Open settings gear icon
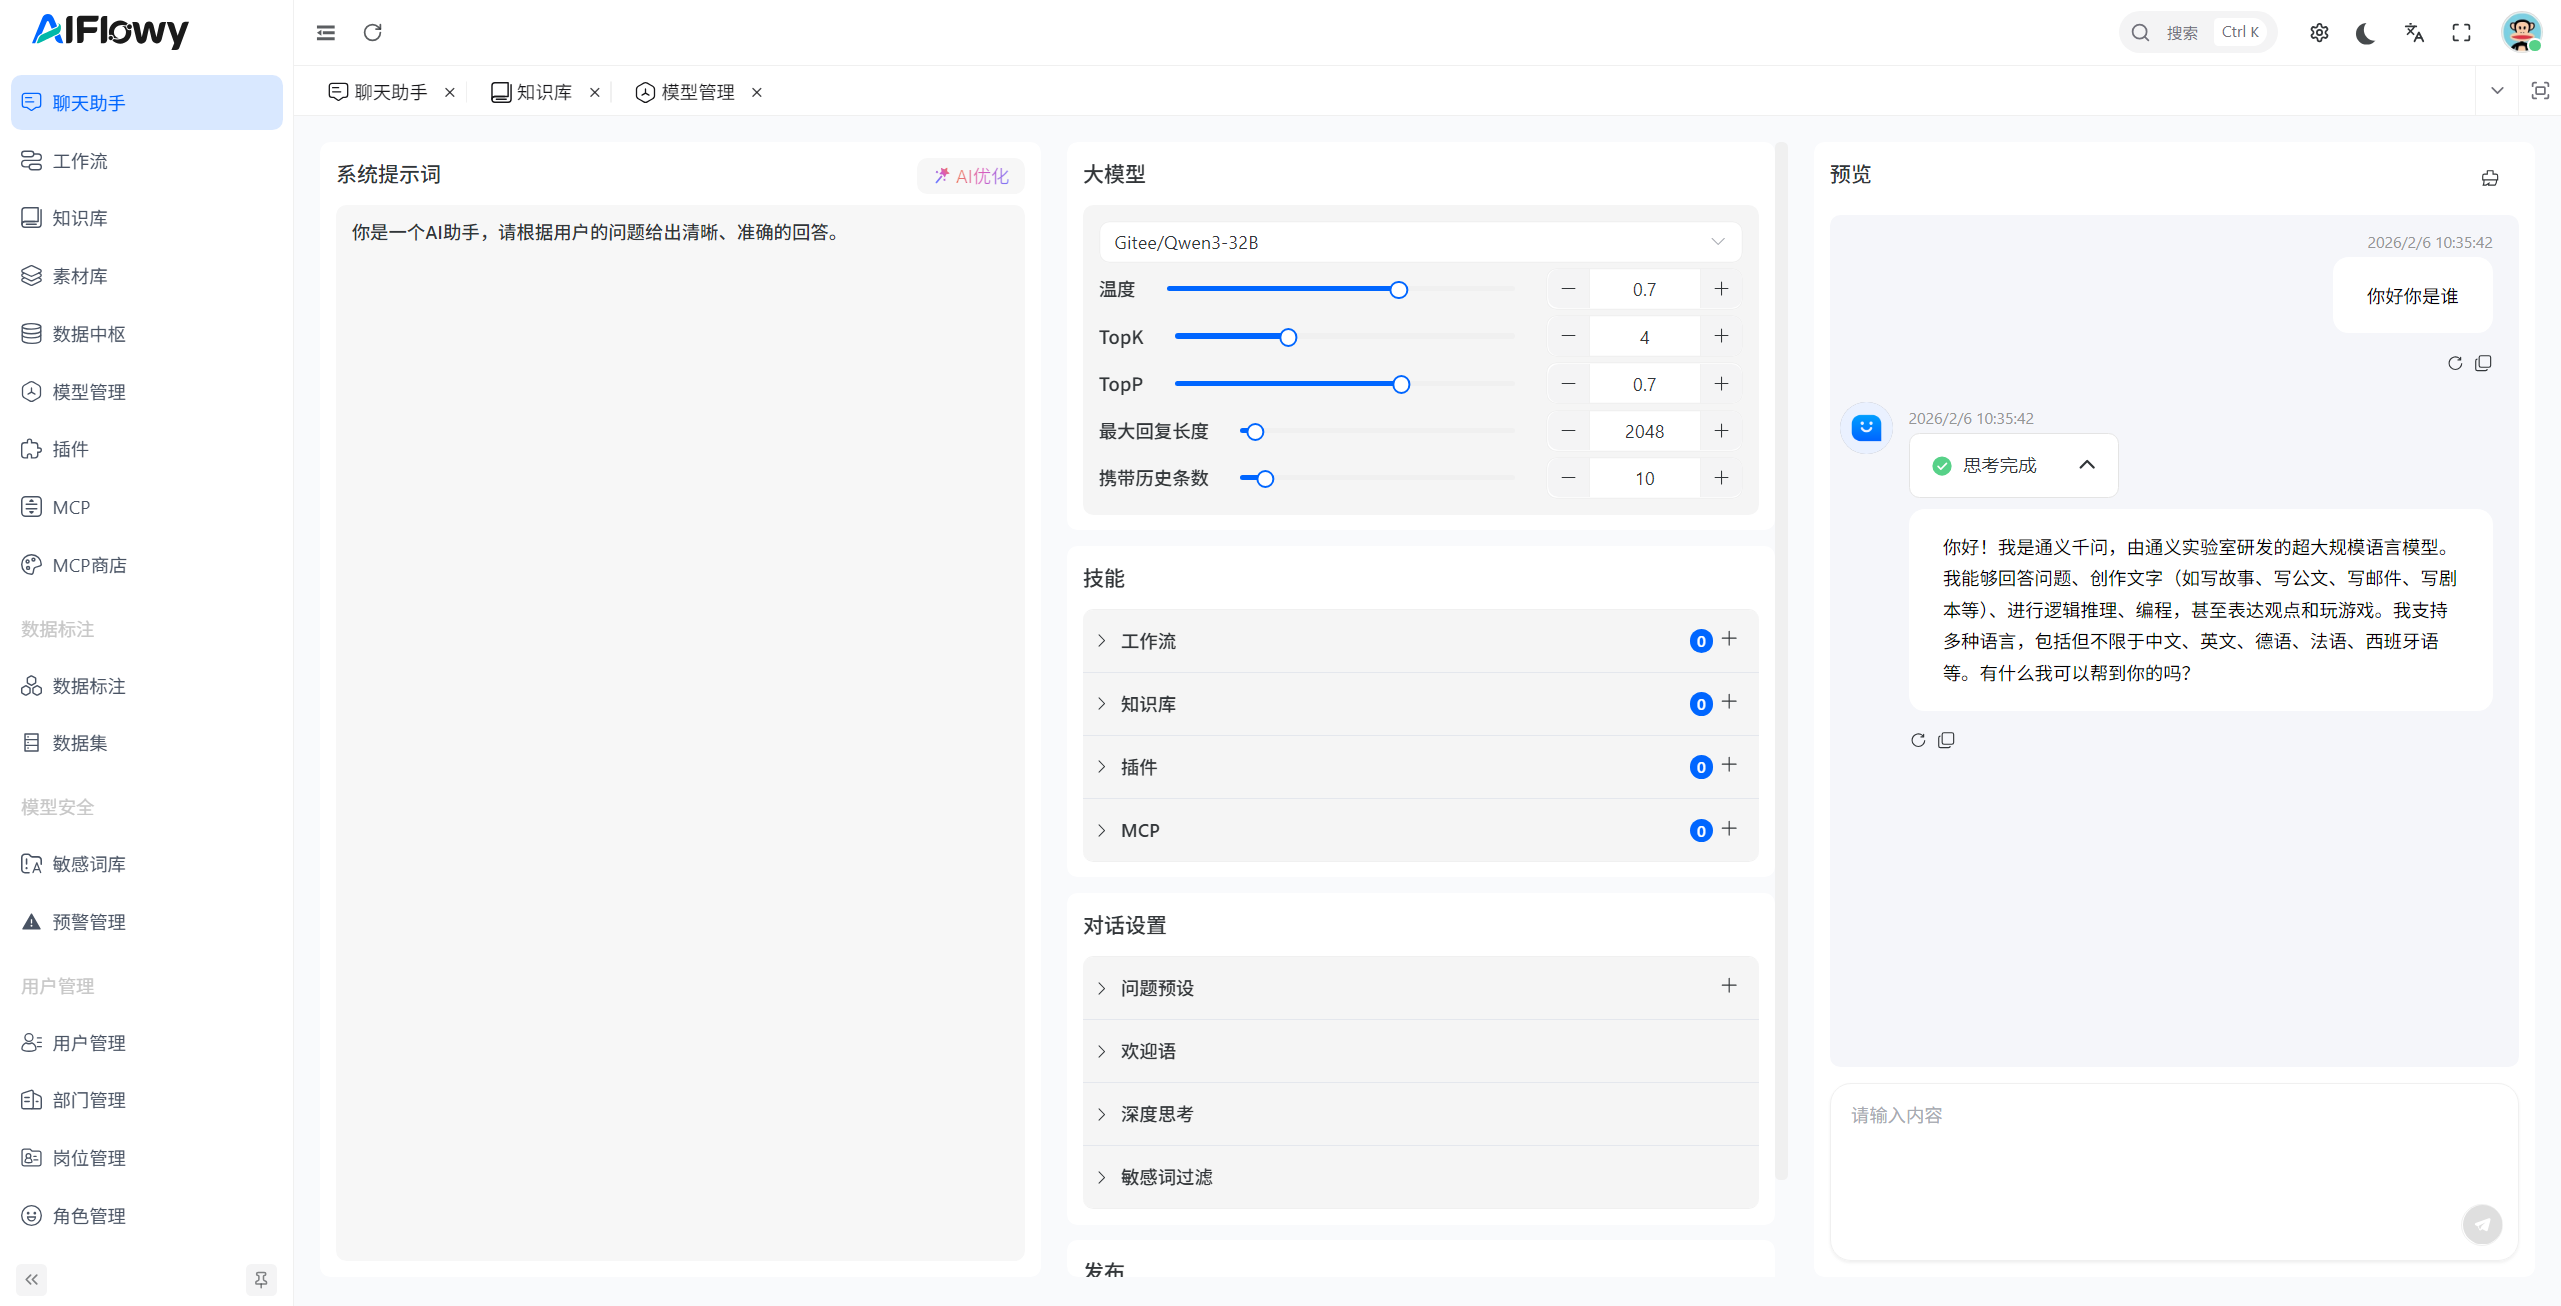This screenshot has height=1306, width=2561. click(x=2319, y=33)
